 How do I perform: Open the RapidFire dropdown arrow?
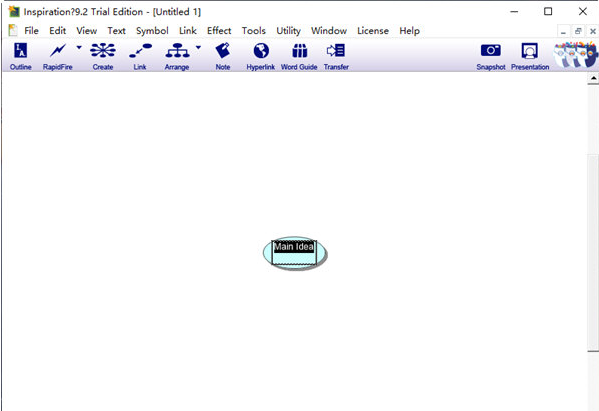pos(79,48)
